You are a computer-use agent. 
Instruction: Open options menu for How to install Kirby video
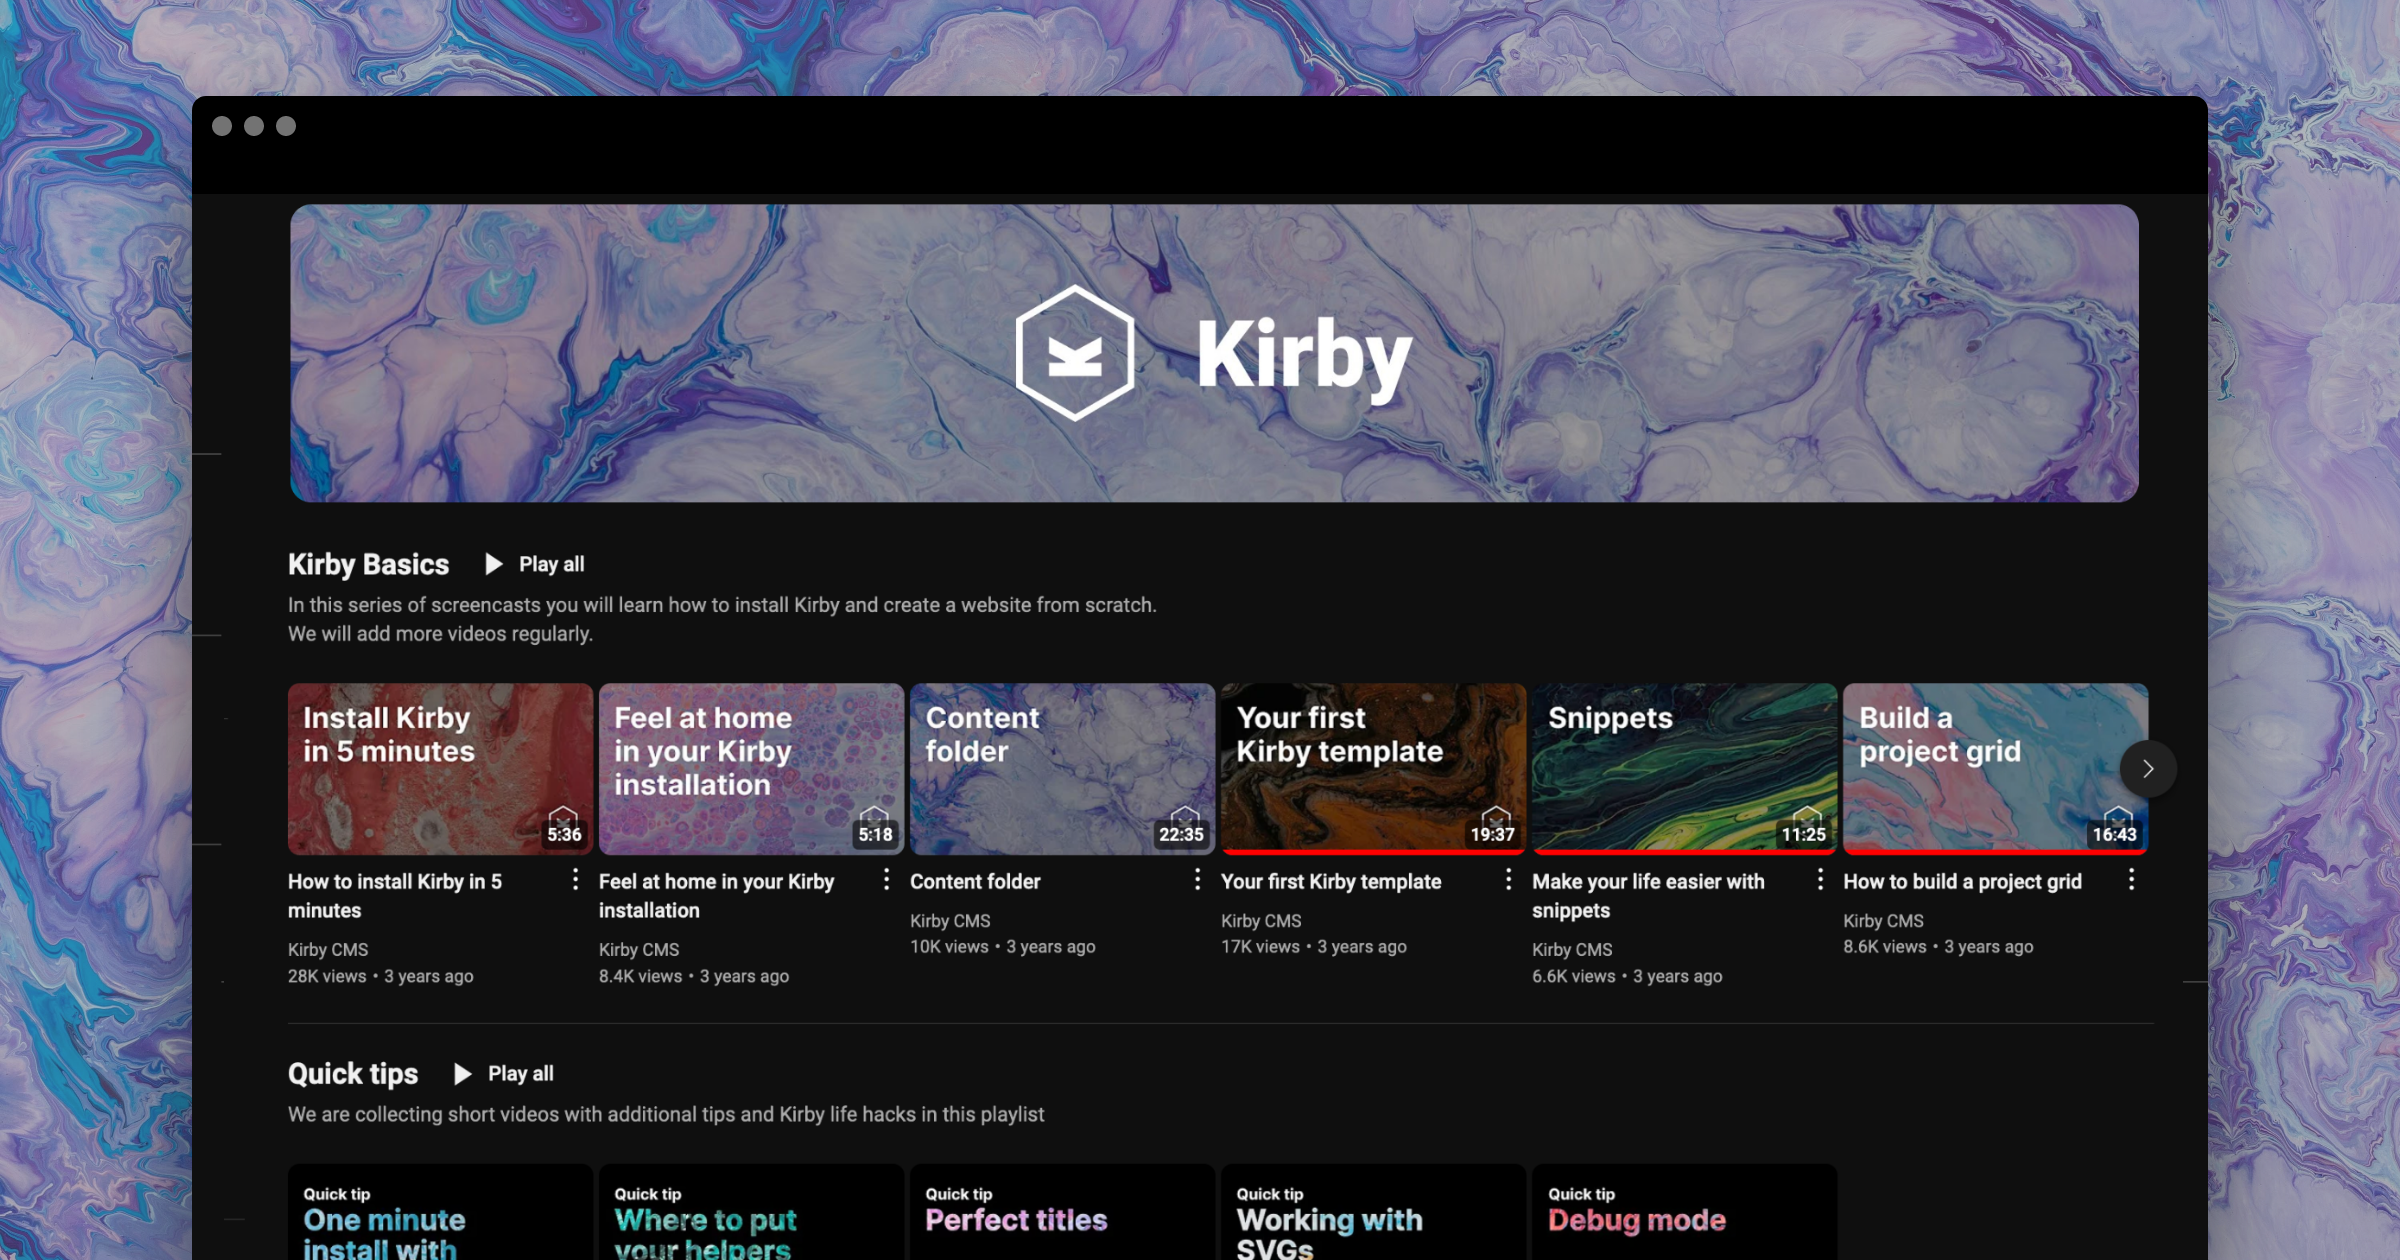[x=575, y=880]
